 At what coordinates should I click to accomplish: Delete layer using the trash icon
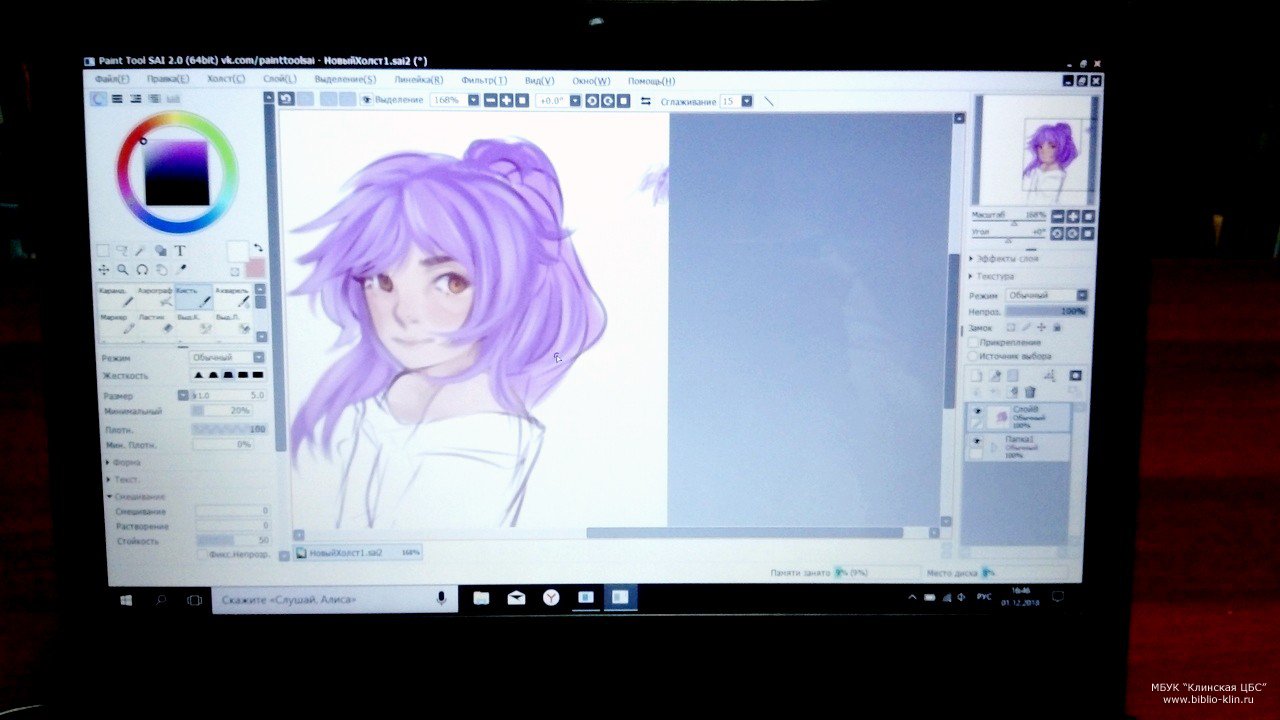(1030, 391)
